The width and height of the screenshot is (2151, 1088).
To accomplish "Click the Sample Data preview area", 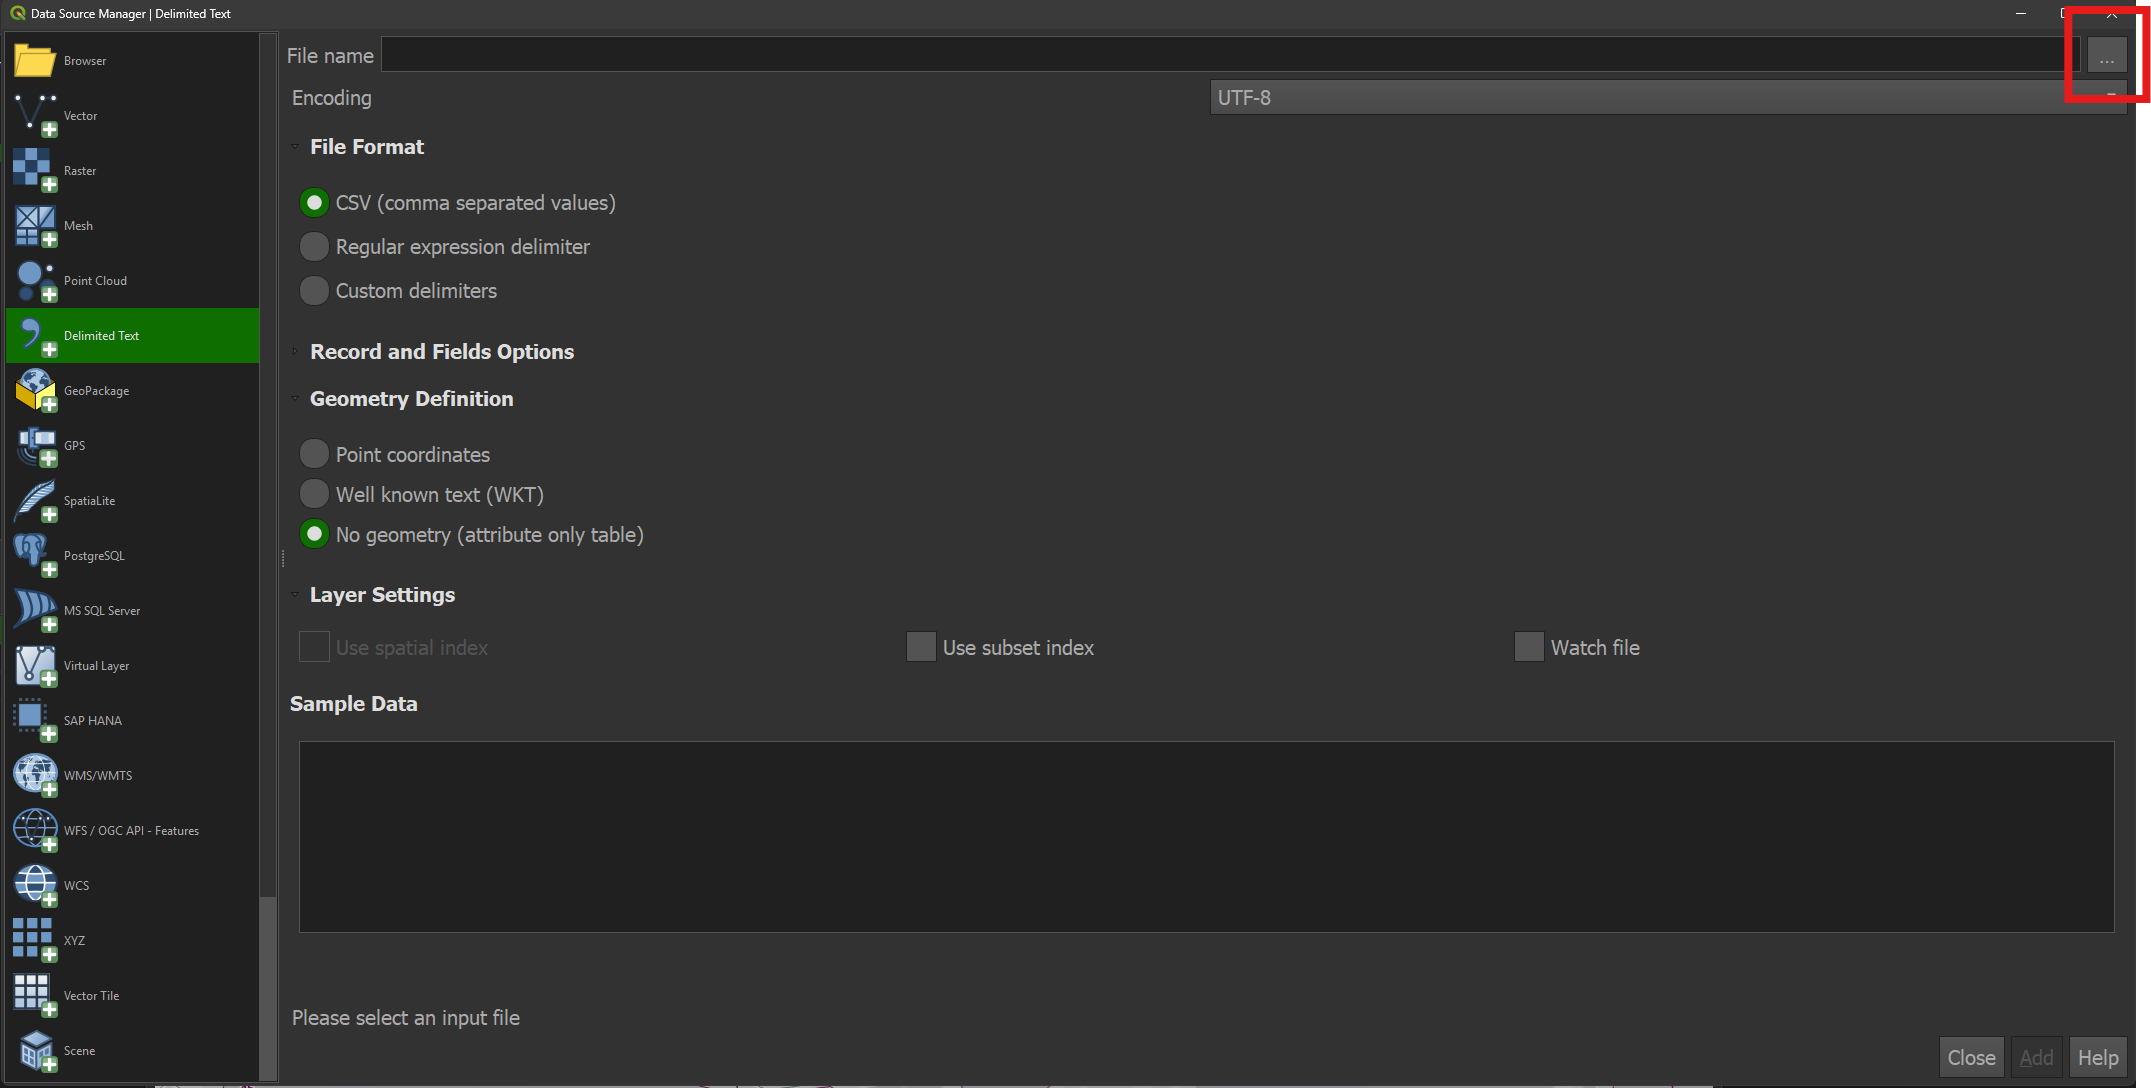I will (1206, 837).
